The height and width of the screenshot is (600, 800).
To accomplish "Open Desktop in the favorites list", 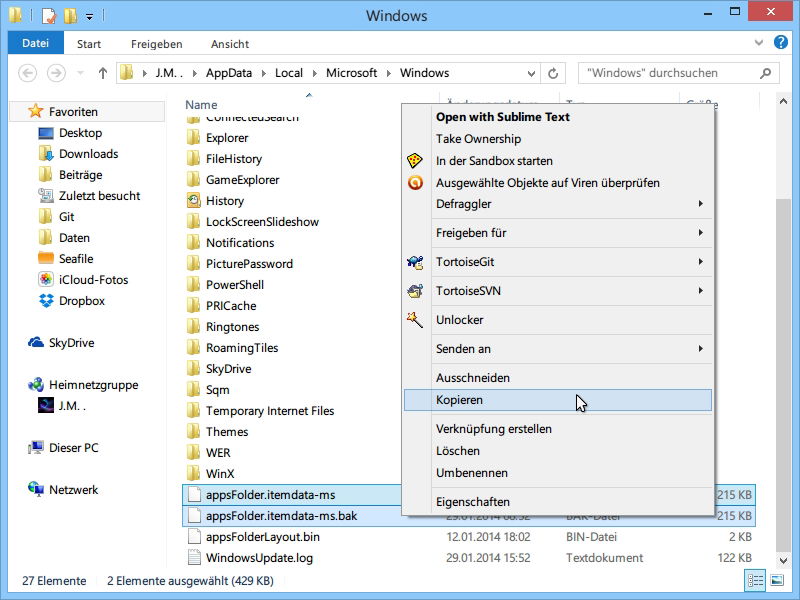I will [81, 133].
